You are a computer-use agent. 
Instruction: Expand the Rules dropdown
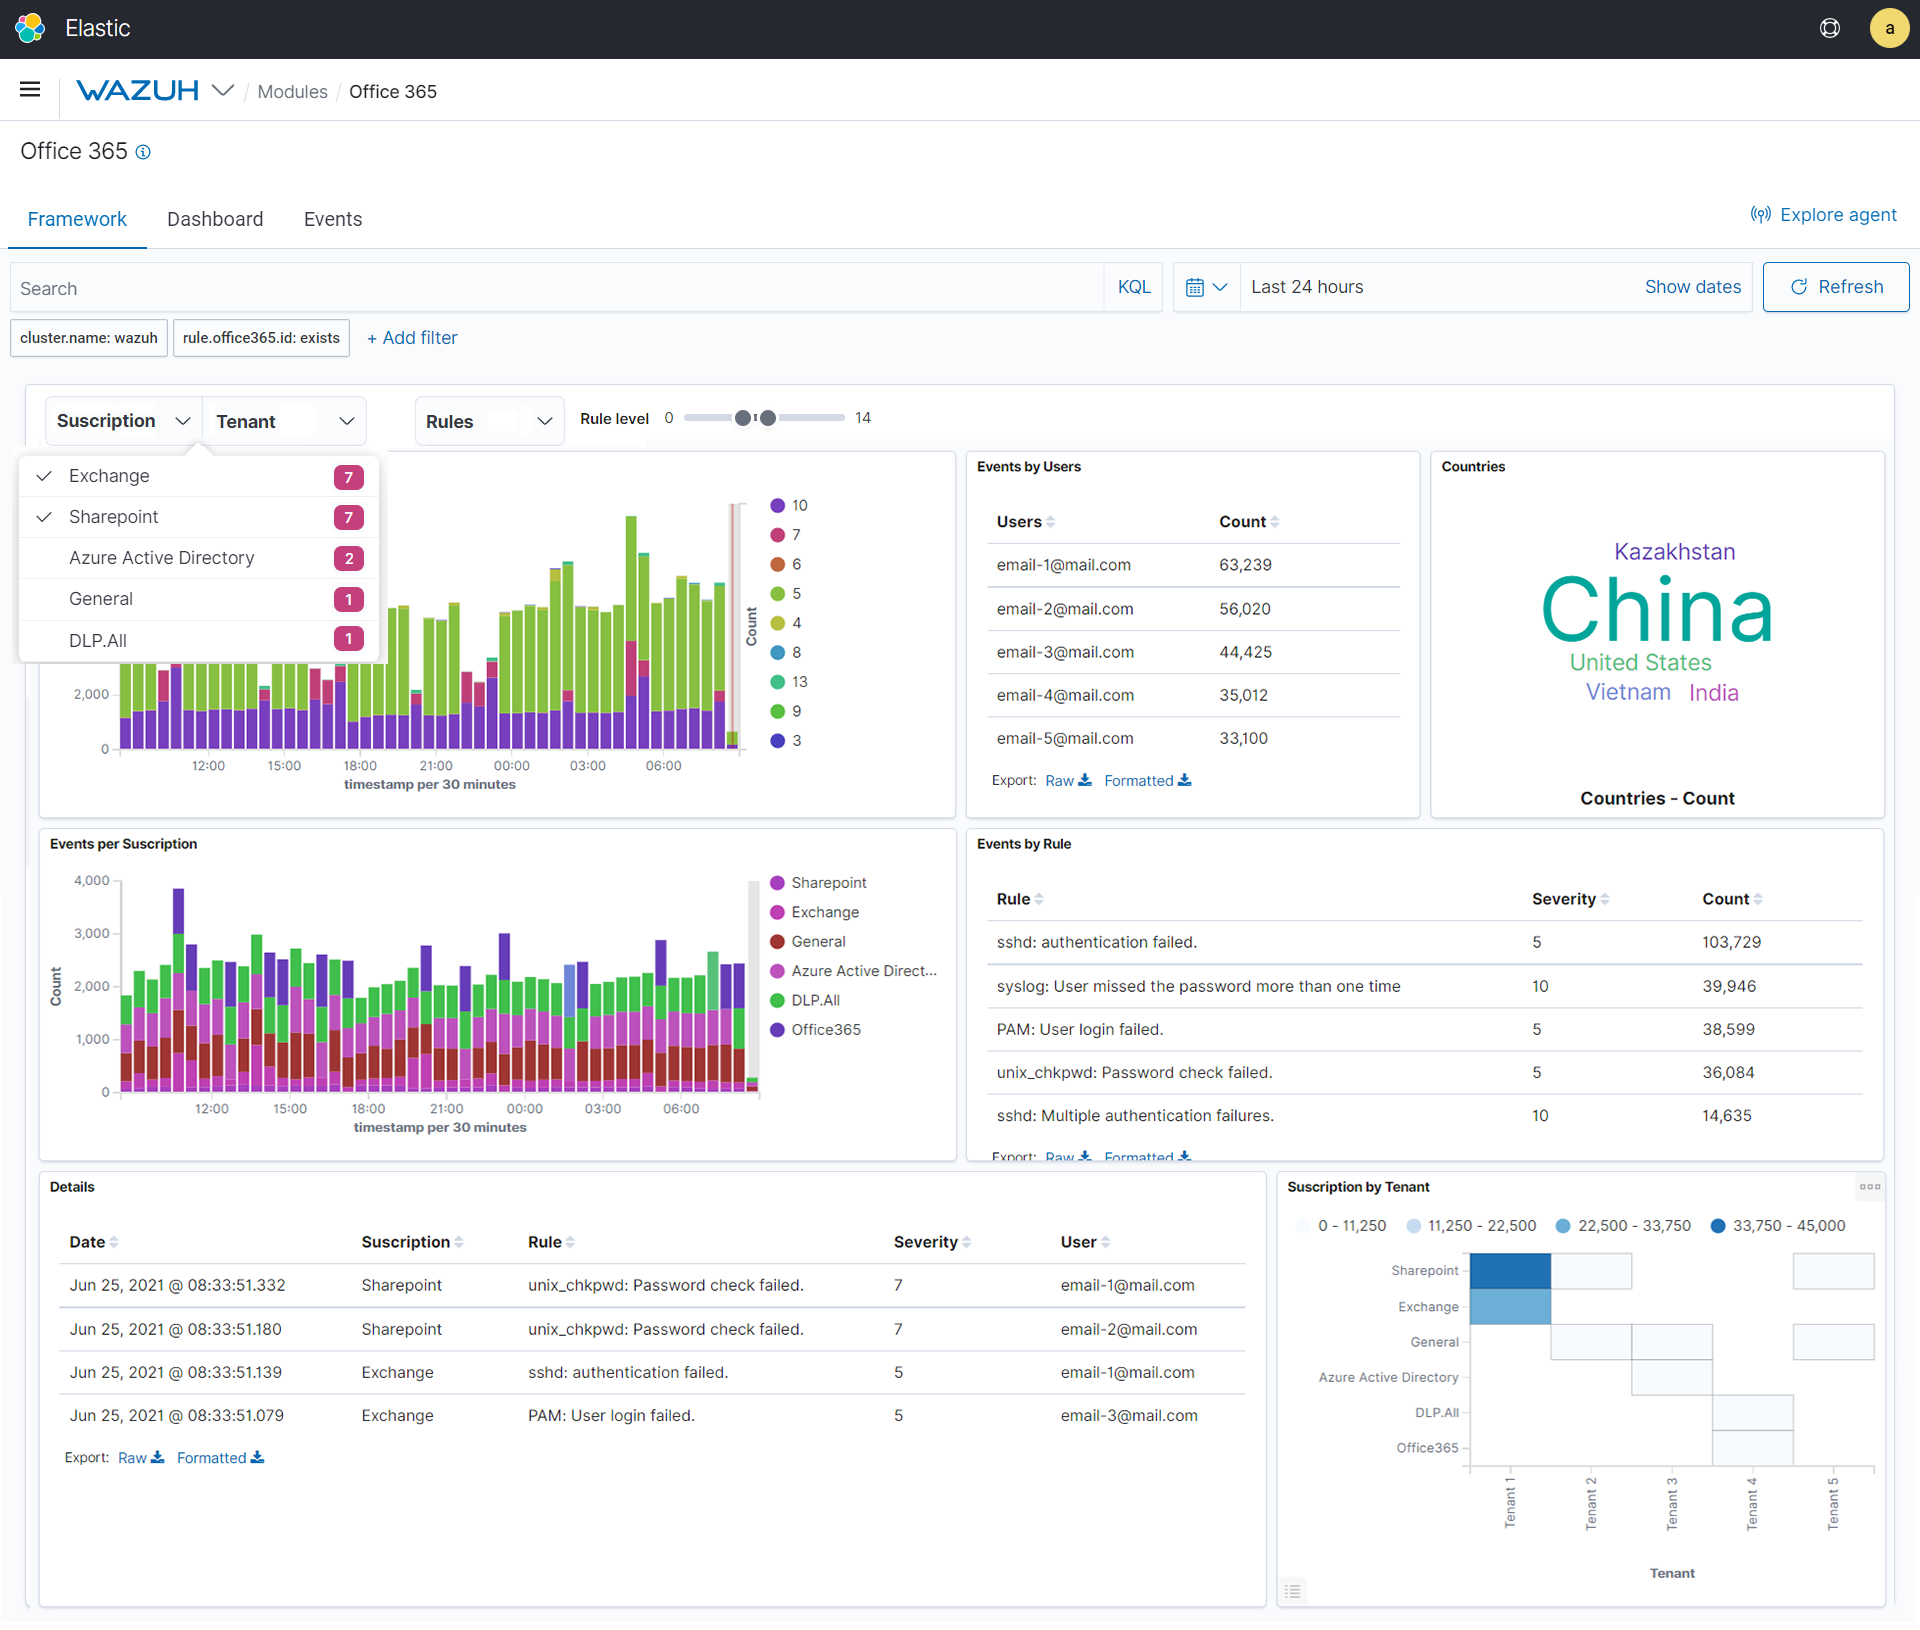tap(488, 420)
